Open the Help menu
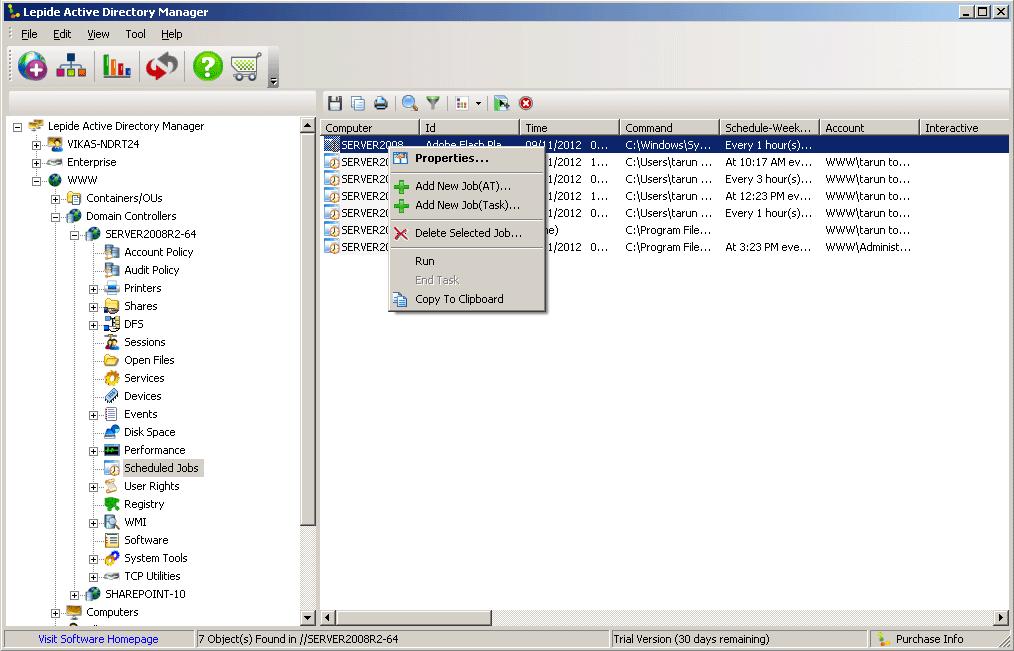The image size is (1014, 651). pos(171,34)
